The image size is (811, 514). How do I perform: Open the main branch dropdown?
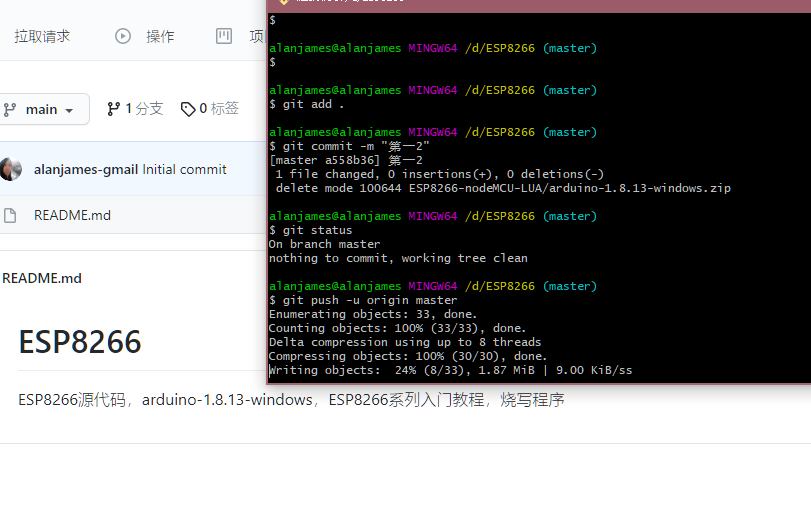[43, 109]
